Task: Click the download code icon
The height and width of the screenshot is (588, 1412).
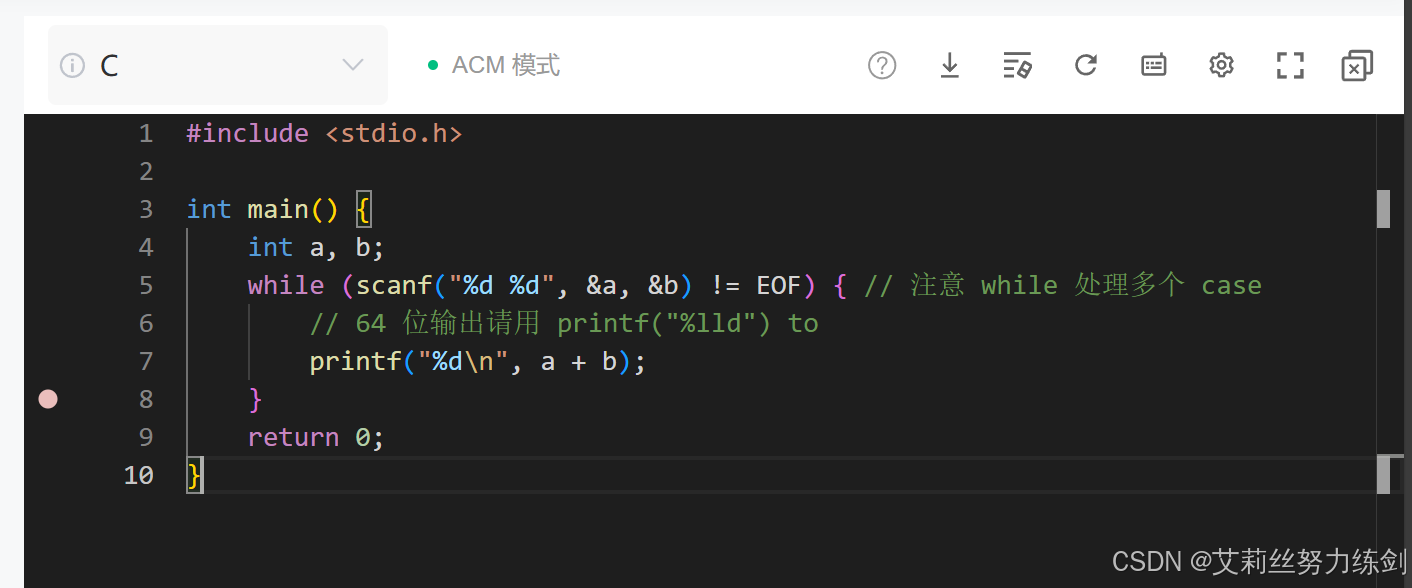Action: pyautogui.click(x=950, y=65)
